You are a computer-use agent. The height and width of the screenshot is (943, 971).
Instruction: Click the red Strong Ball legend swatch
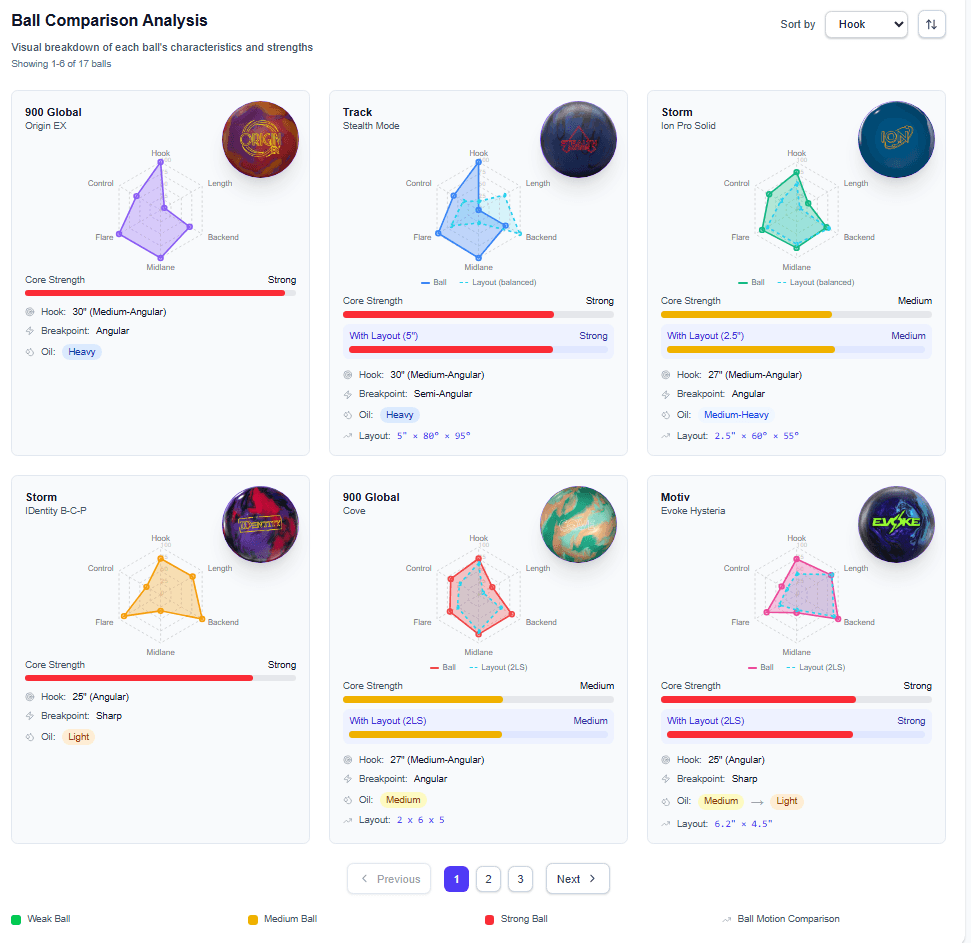coord(489,919)
